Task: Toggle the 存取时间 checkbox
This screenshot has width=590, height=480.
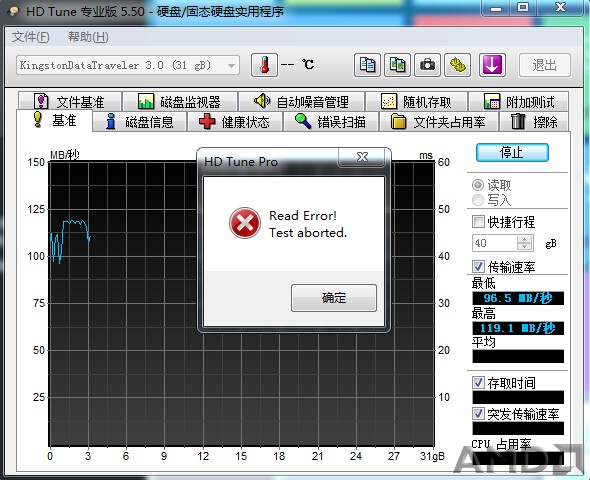Action: click(478, 383)
